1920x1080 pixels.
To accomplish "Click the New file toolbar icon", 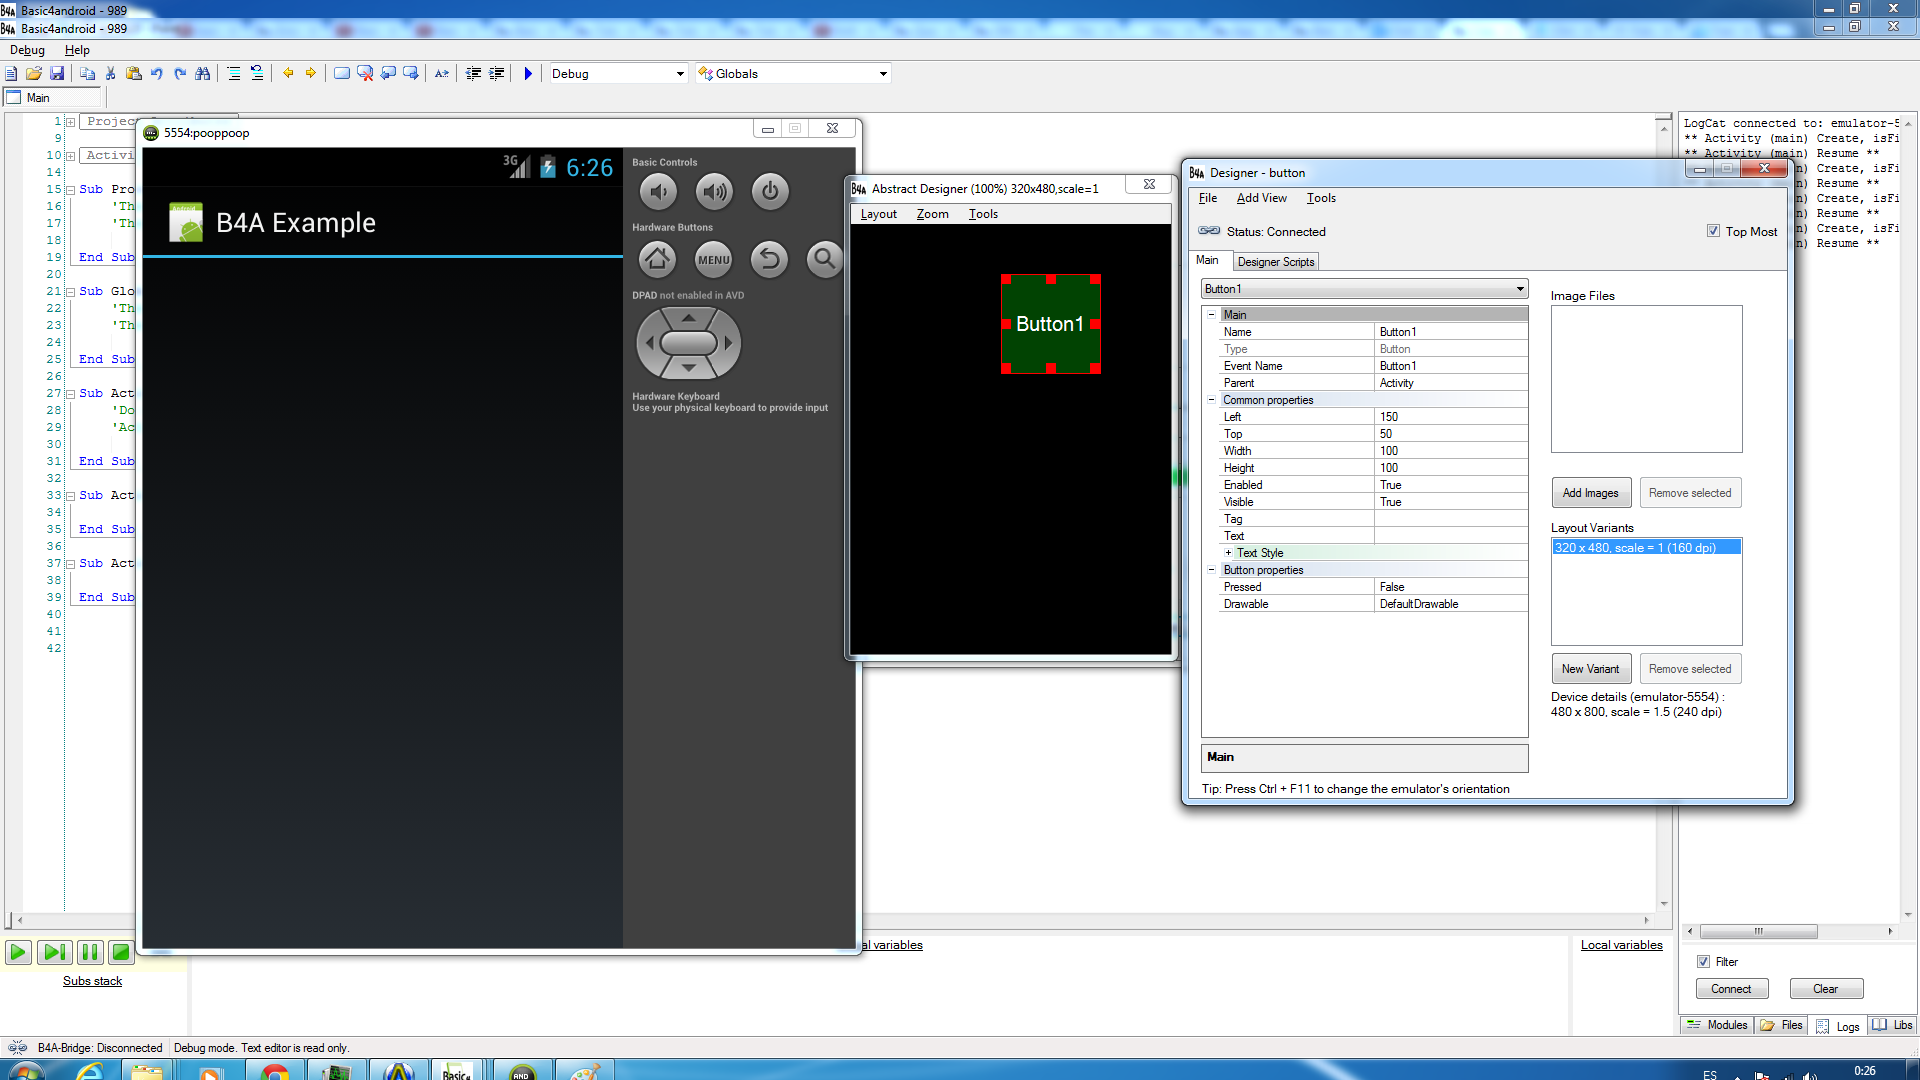I will click(11, 73).
